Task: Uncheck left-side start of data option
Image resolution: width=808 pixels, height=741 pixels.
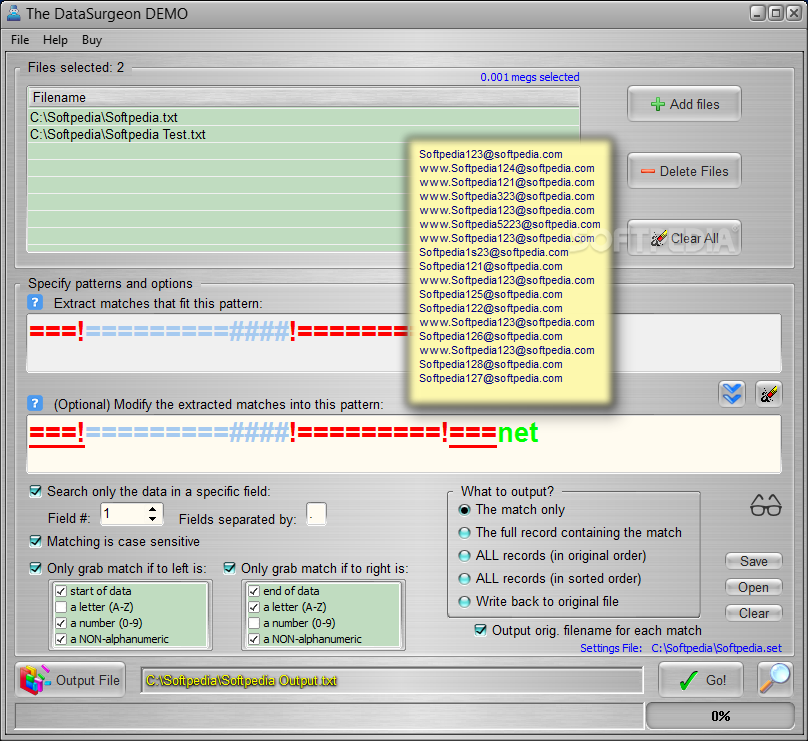Action: [61, 591]
